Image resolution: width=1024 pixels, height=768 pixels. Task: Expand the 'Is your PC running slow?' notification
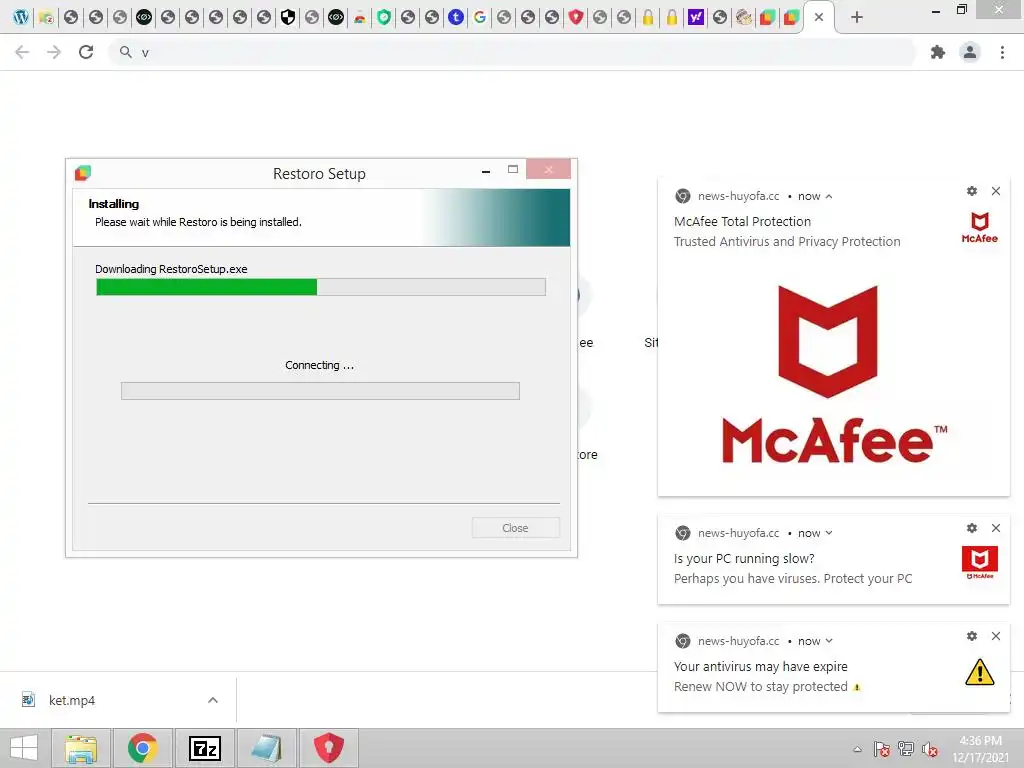tap(829, 533)
